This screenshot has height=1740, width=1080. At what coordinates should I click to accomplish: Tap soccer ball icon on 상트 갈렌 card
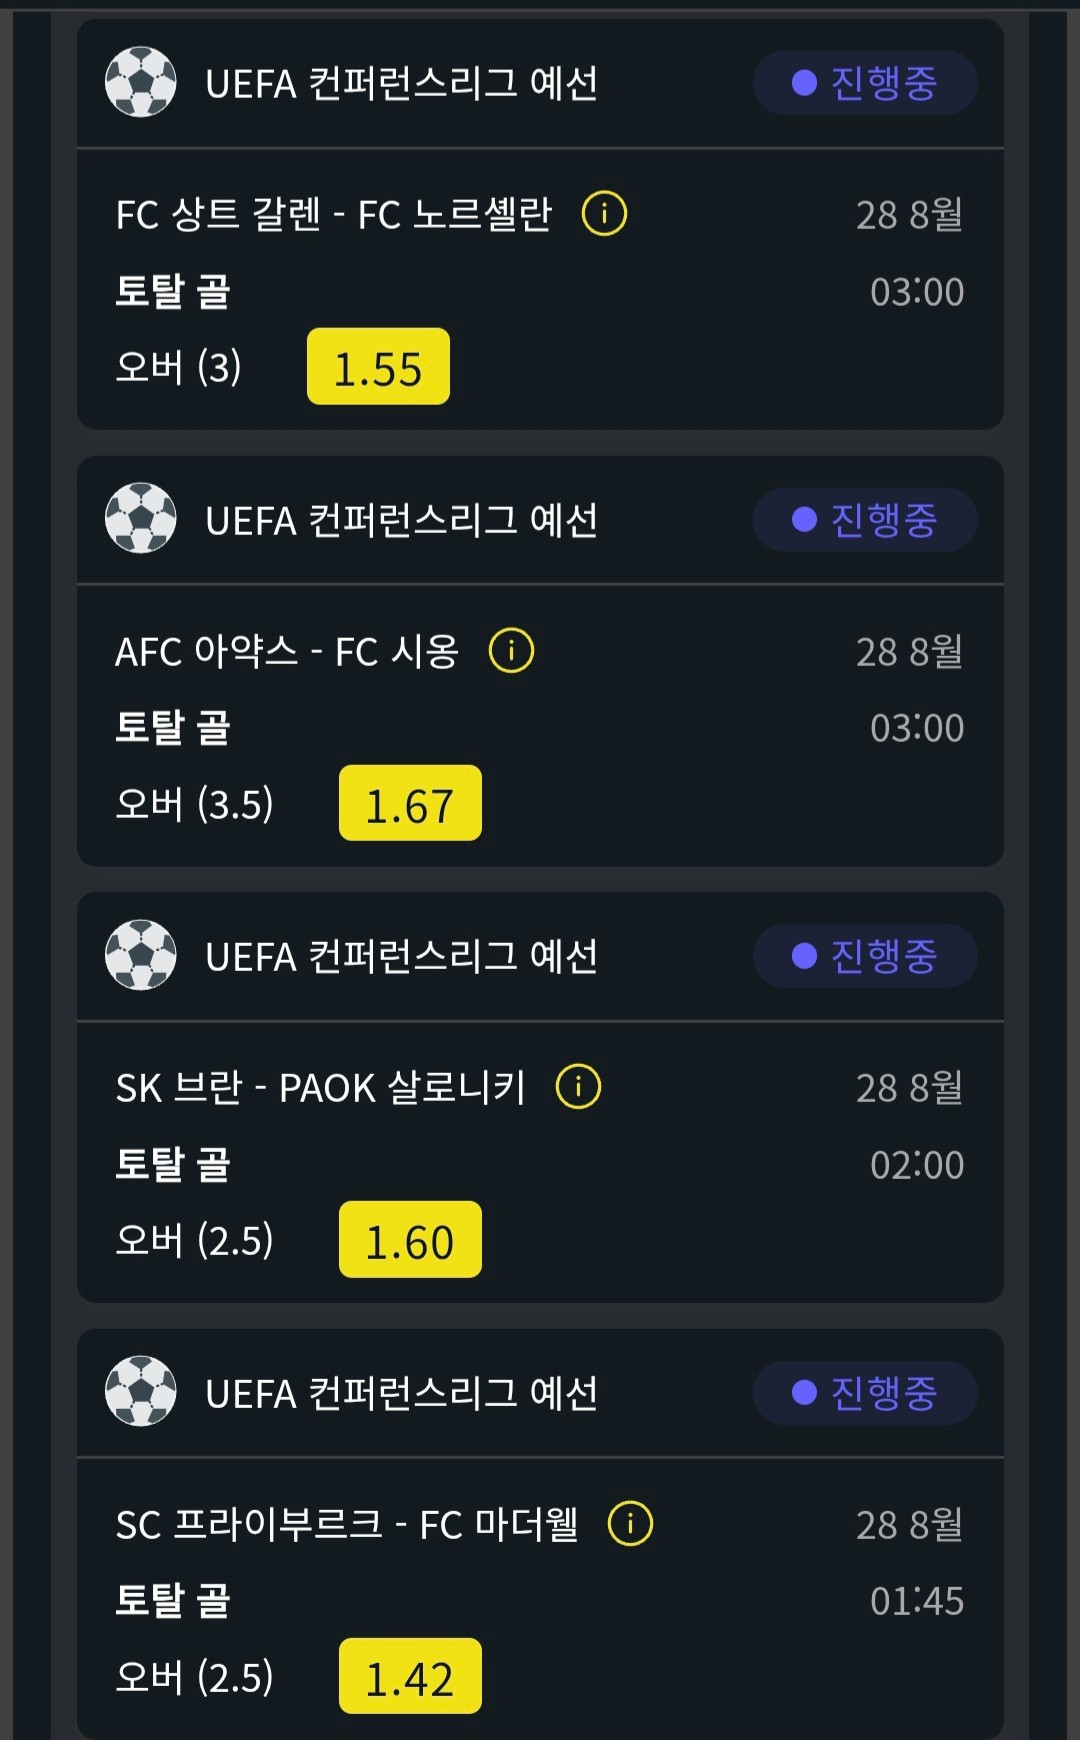click(141, 82)
